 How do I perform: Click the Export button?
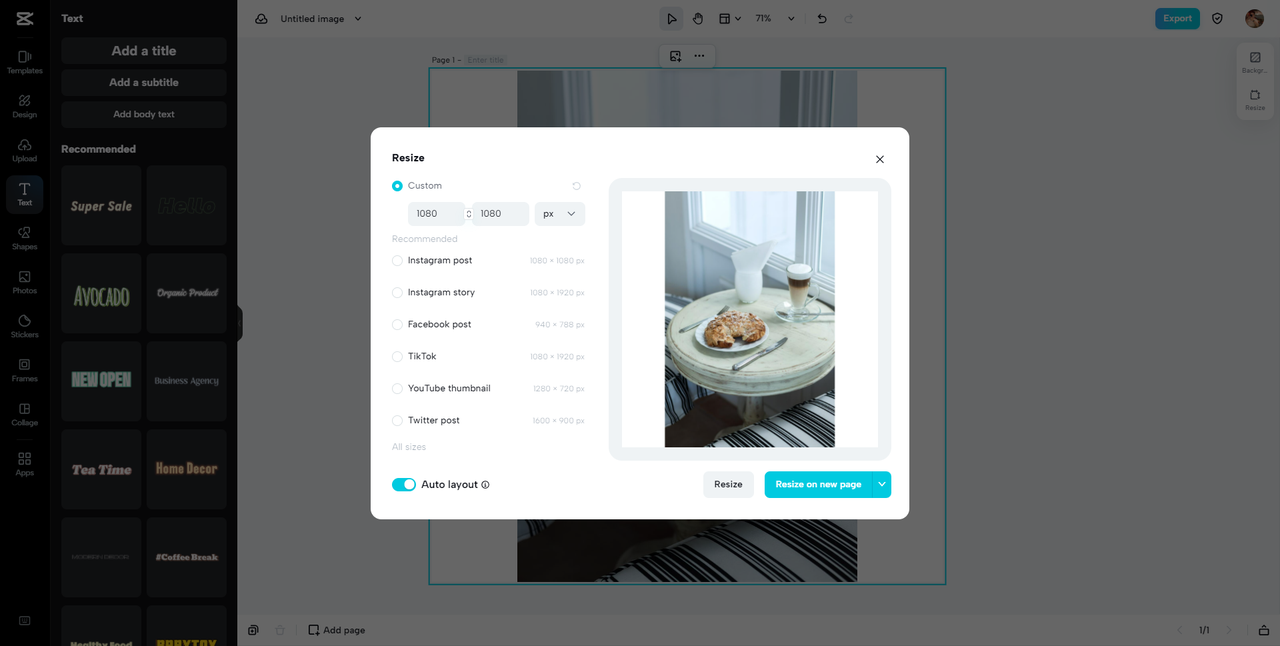1177,18
